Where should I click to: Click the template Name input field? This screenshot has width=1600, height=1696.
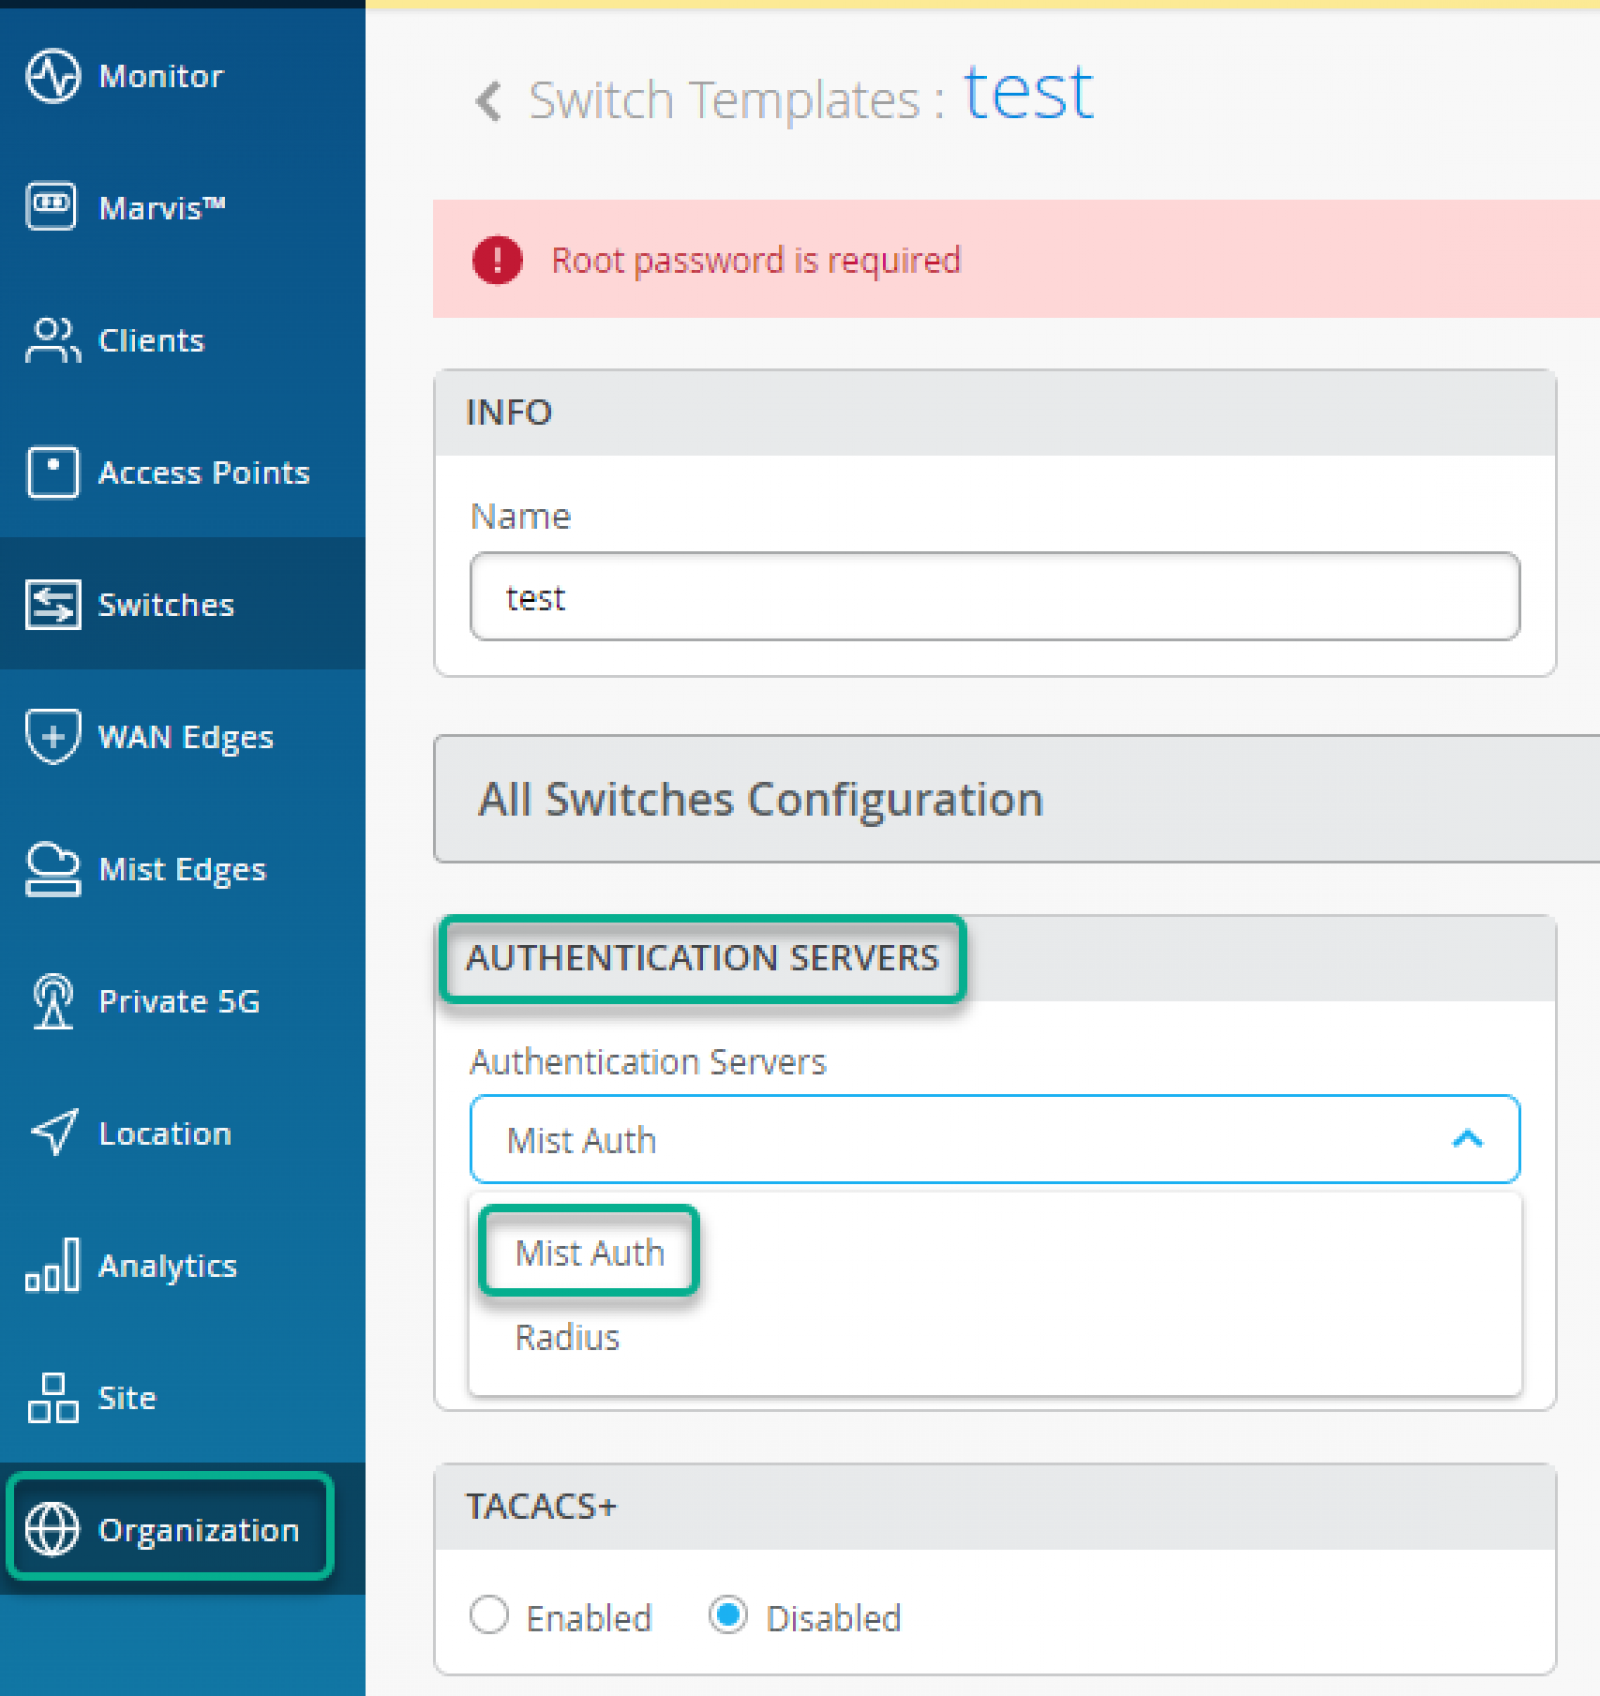point(995,597)
